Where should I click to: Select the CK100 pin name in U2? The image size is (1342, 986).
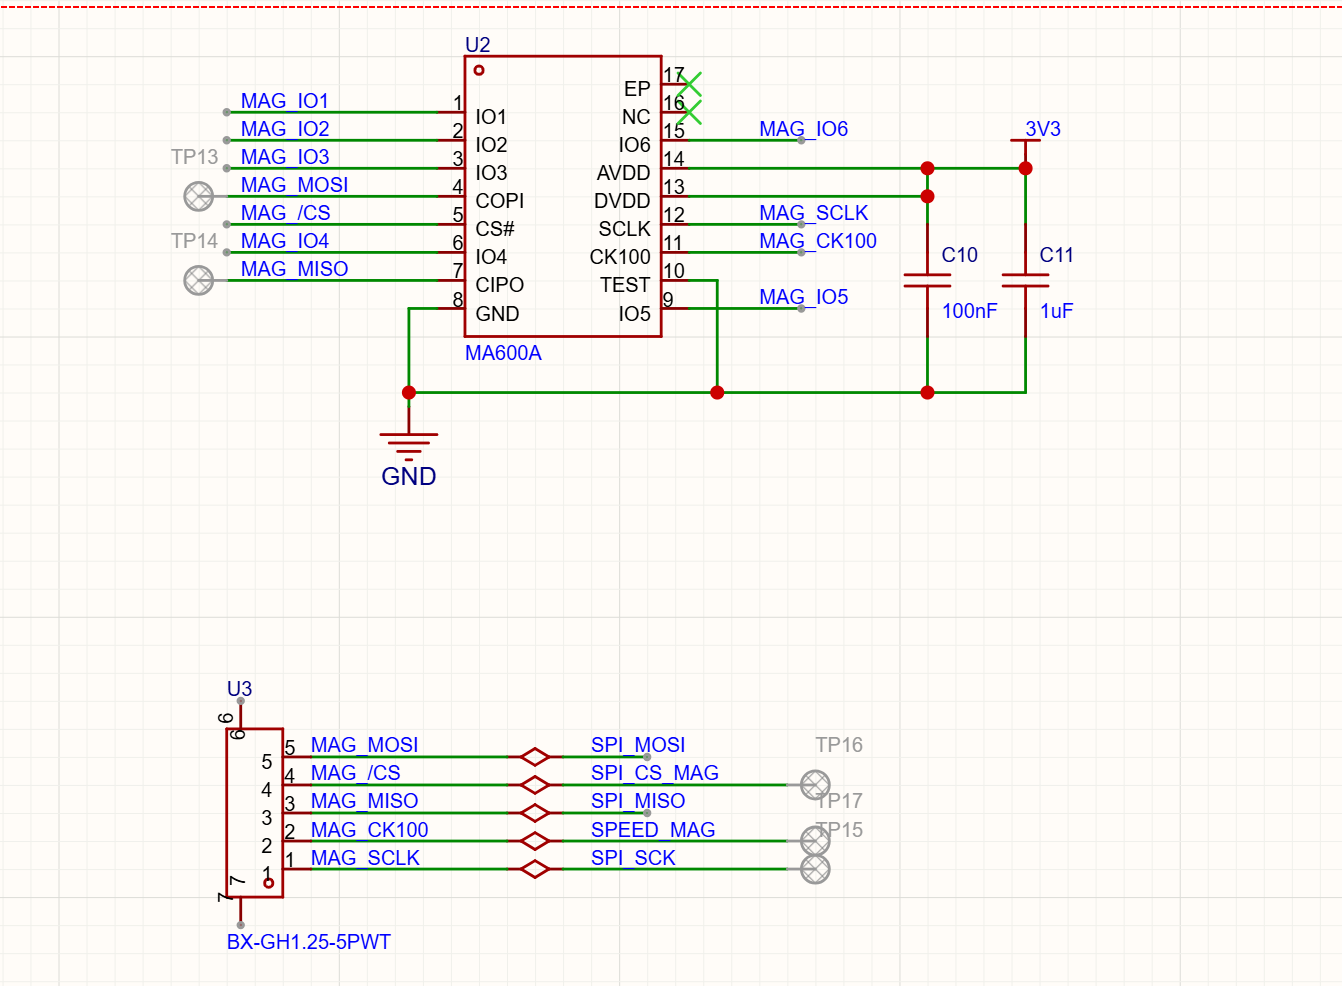620,257
